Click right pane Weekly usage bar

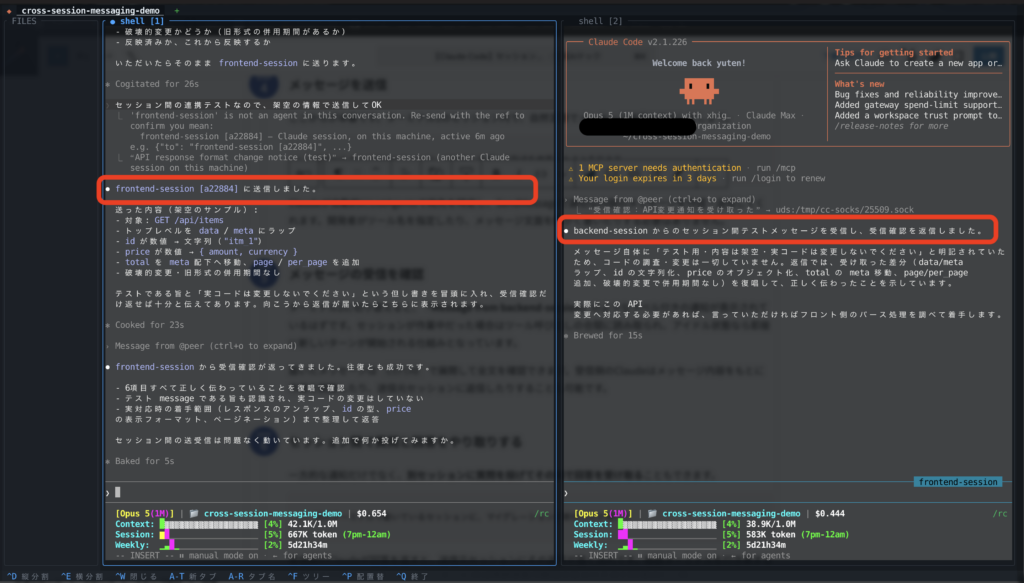pos(667,545)
